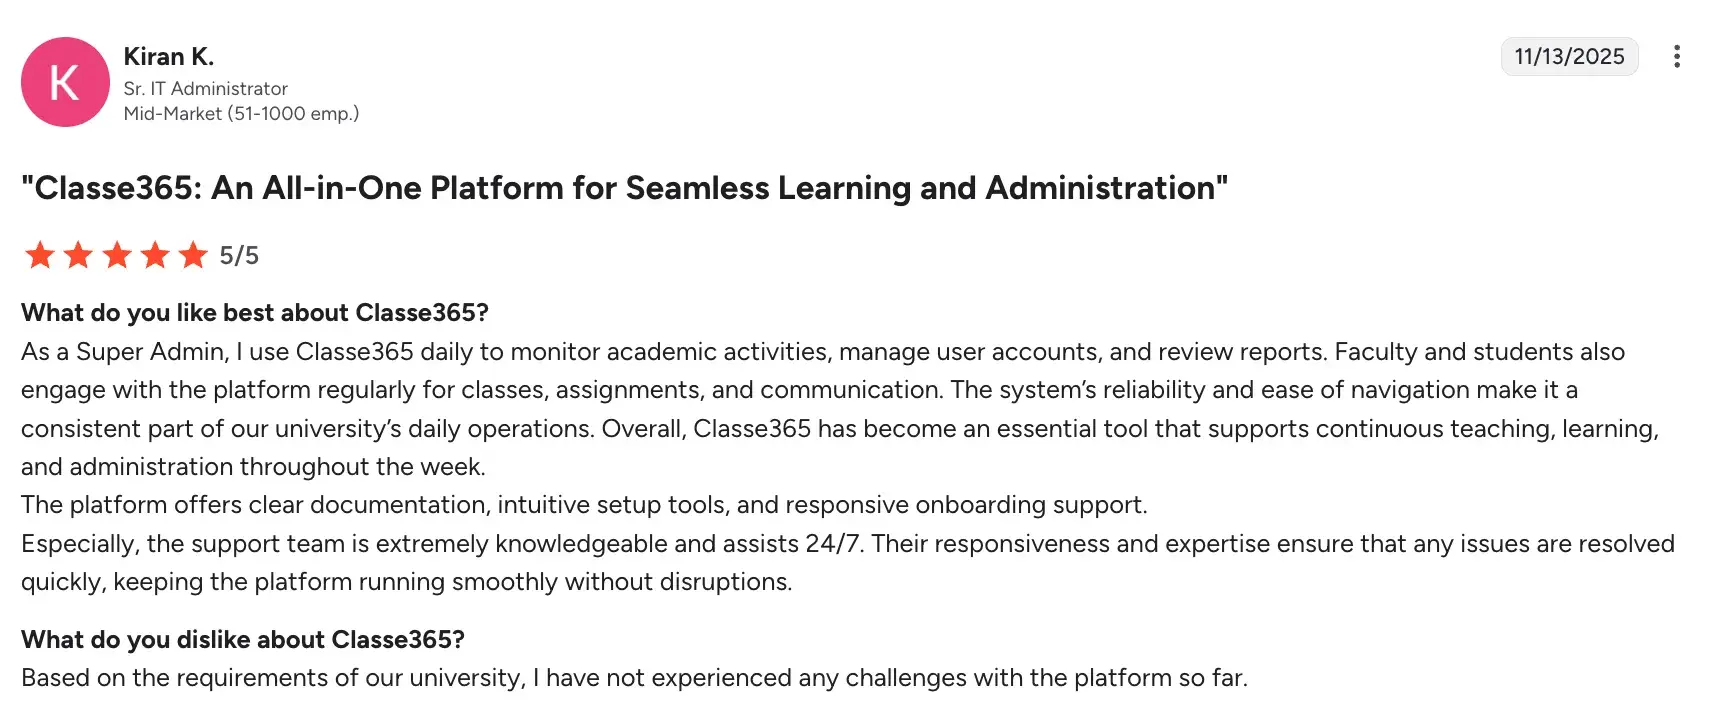
Task: Select the Sr. IT Administrator text
Action: 206,88
